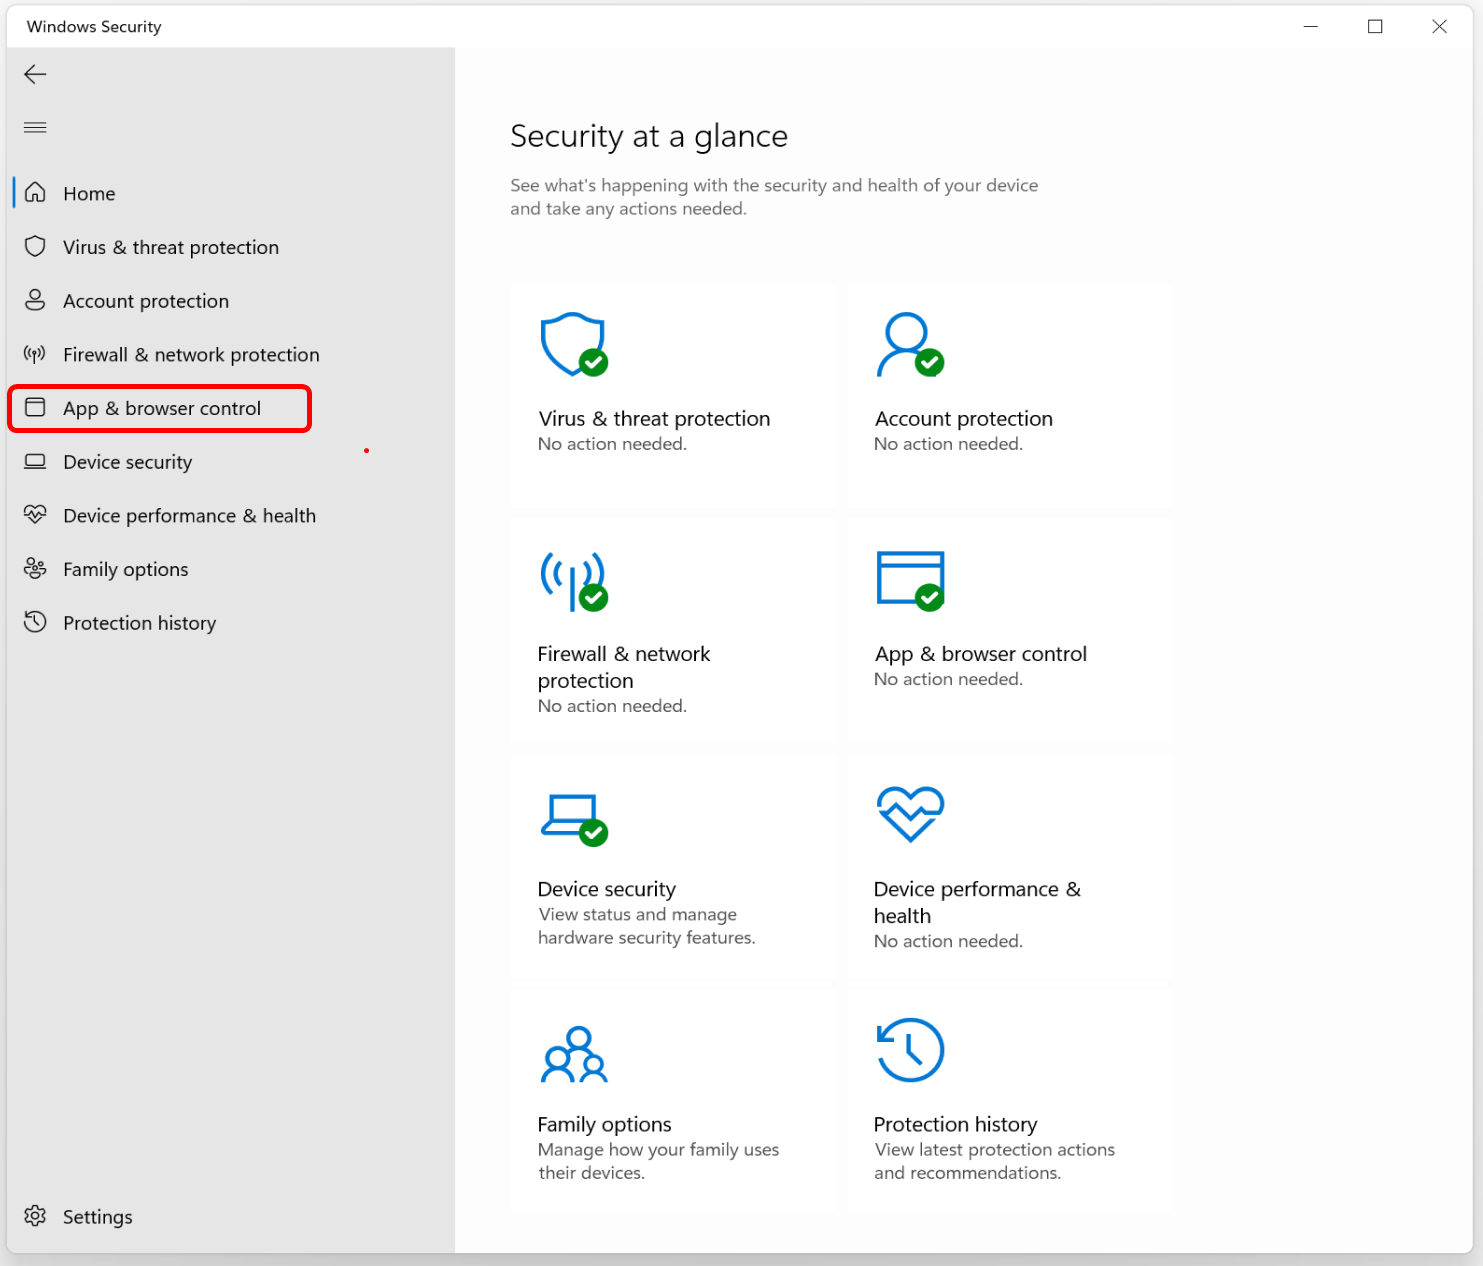
Task: Click the Protection history clock icon
Action: click(910, 1051)
